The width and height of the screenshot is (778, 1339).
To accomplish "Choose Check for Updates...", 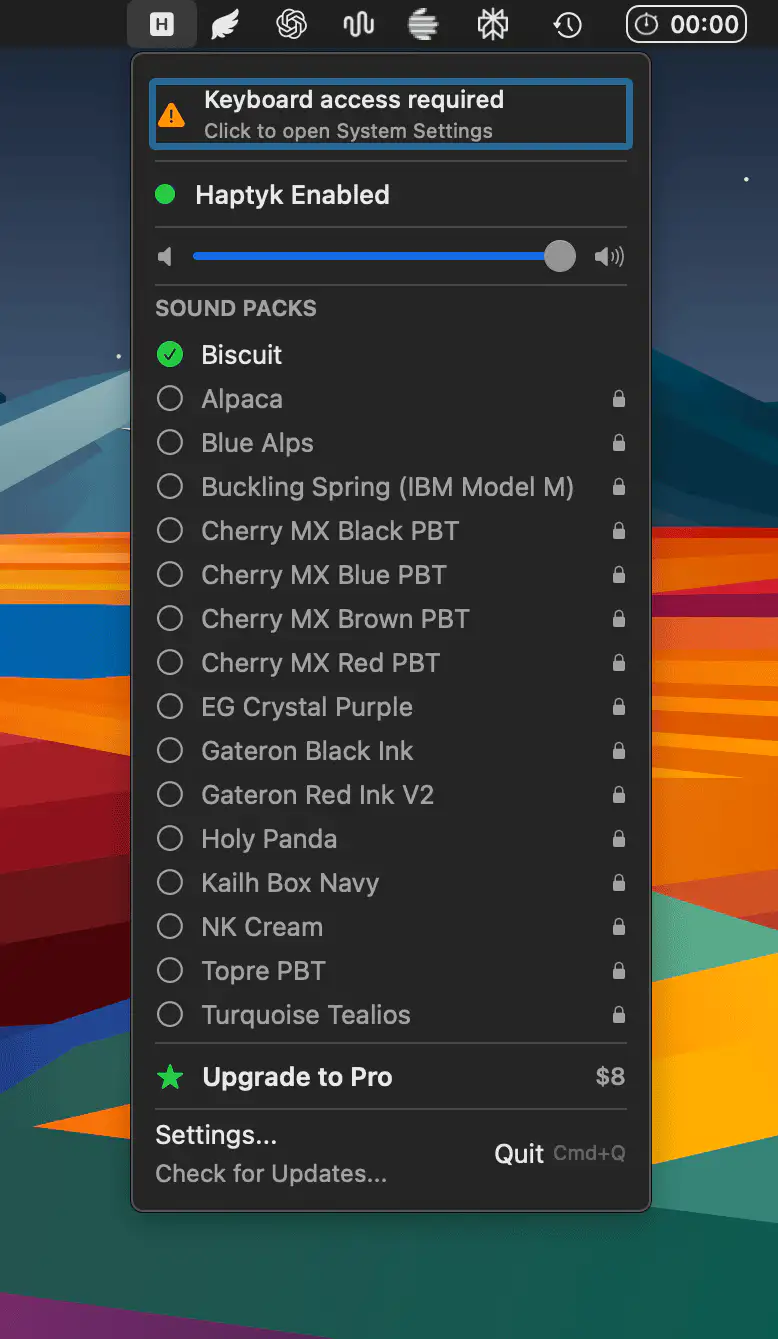I will (x=271, y=1173).
